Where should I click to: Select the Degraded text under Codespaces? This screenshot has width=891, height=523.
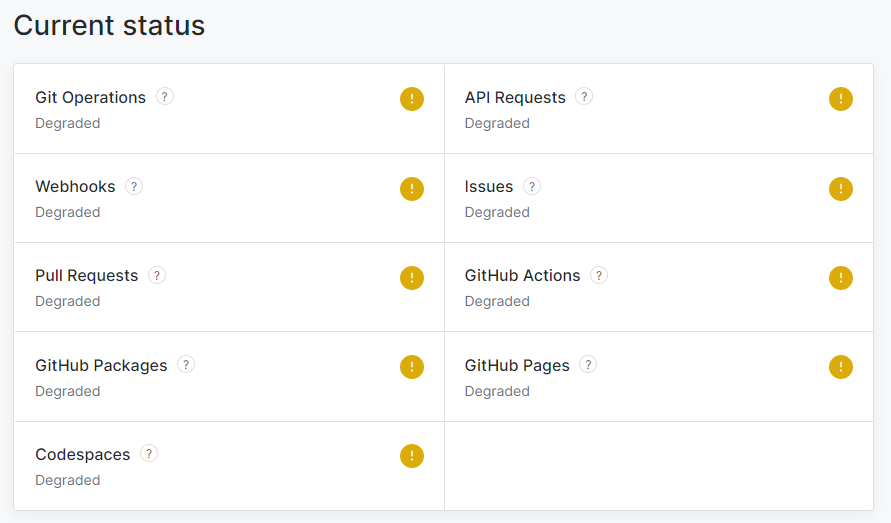(68, 480)
